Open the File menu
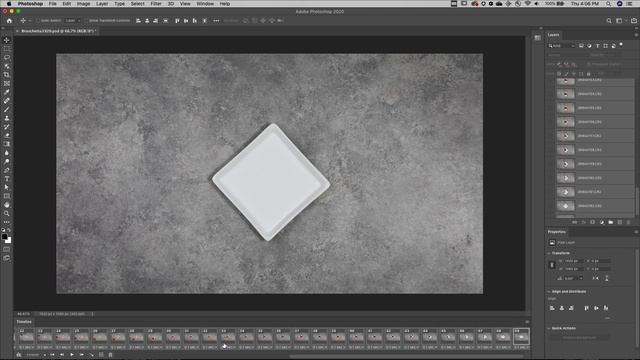640x360 pixels. coord(53,4)
